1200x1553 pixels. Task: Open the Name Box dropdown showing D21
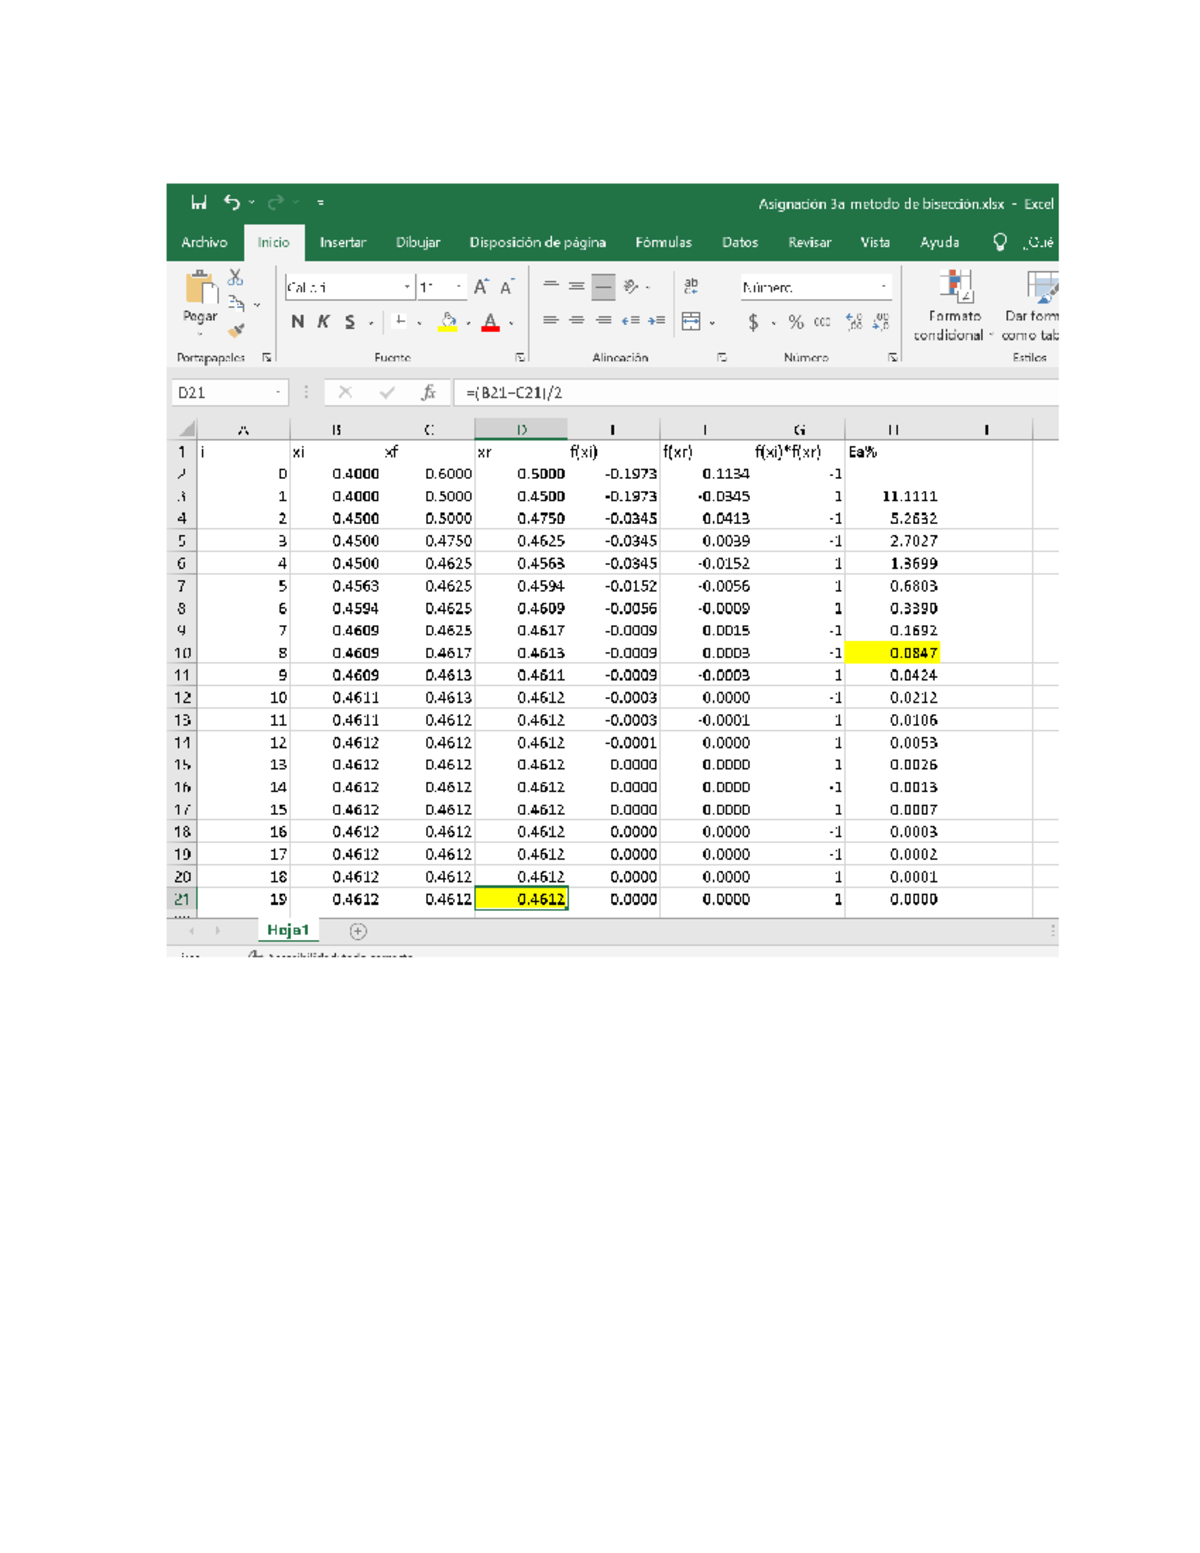tap(278, 393)
